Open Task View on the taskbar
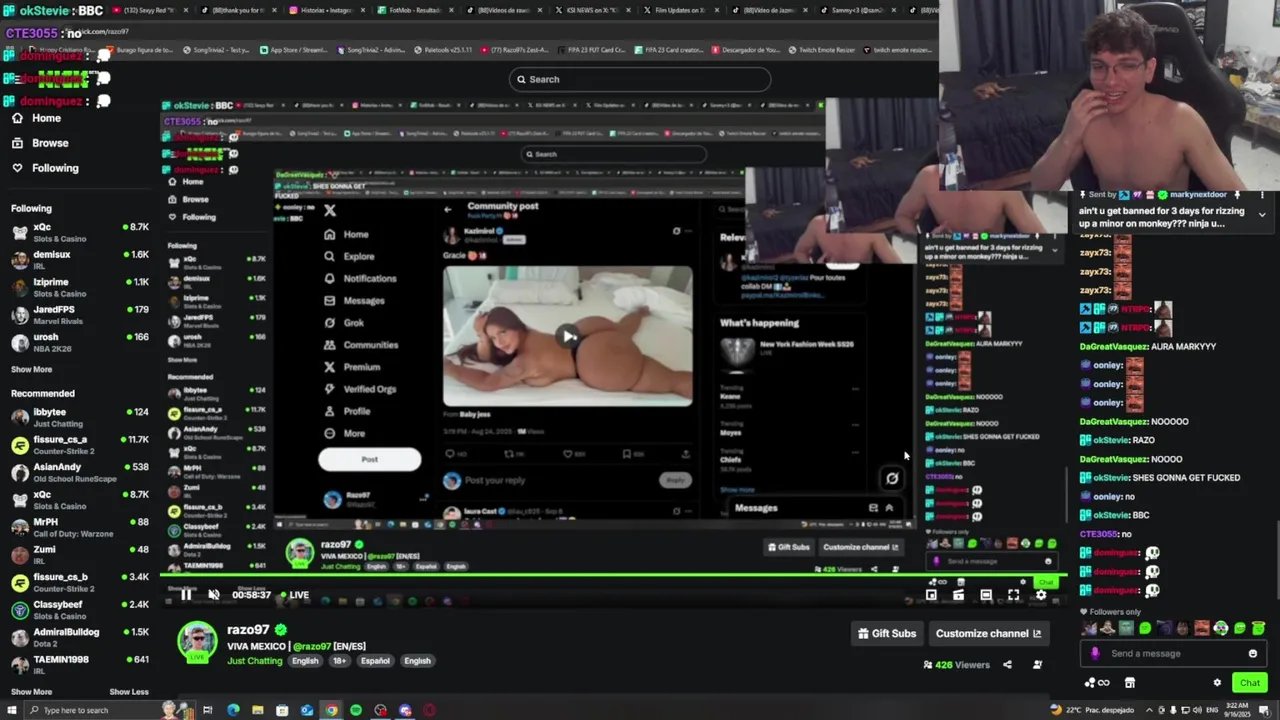This screenshot has height=720, width=1280. pos(208,710)
